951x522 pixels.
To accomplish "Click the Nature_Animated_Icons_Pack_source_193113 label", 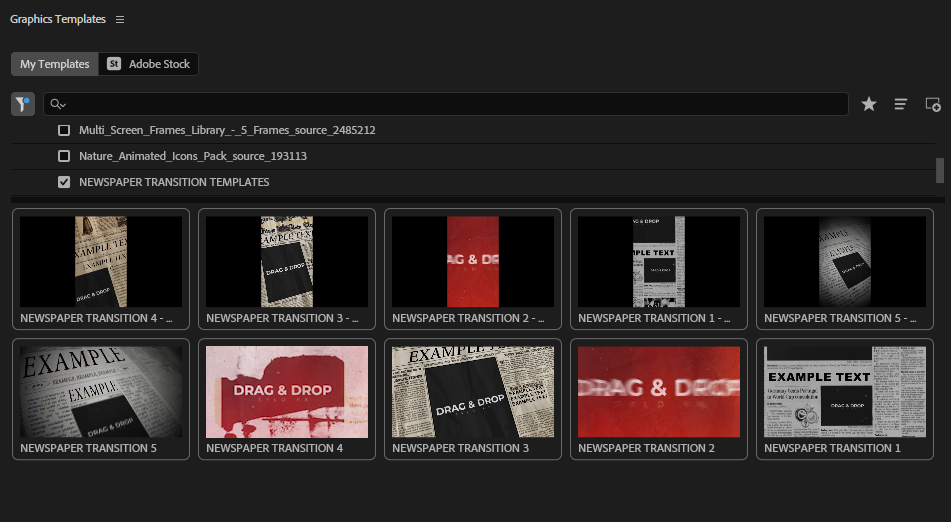I will 193,156.
